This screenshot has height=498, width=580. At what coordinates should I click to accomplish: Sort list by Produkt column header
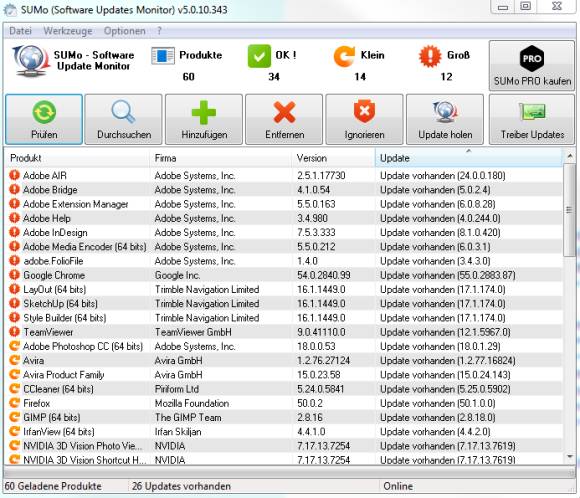point(77,158)
